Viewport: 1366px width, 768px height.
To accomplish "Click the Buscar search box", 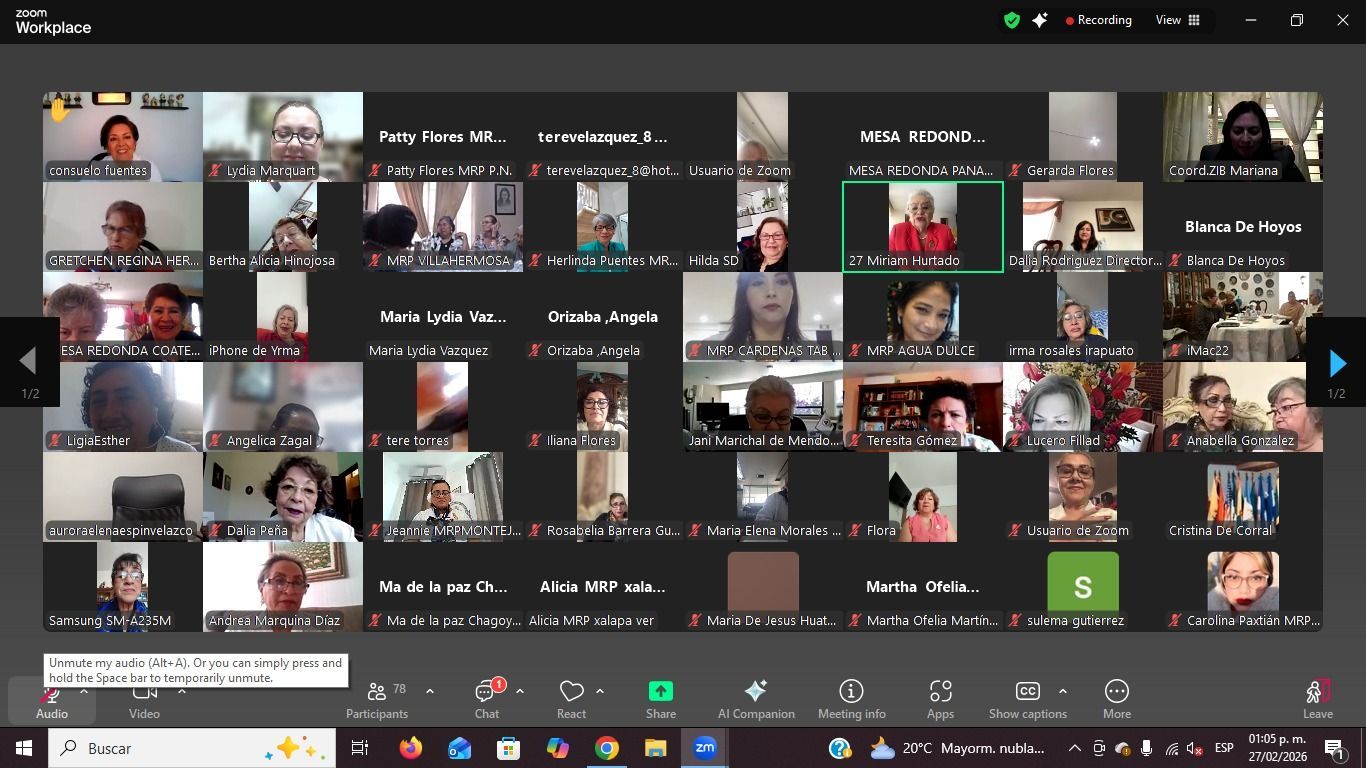I will 191,748.
